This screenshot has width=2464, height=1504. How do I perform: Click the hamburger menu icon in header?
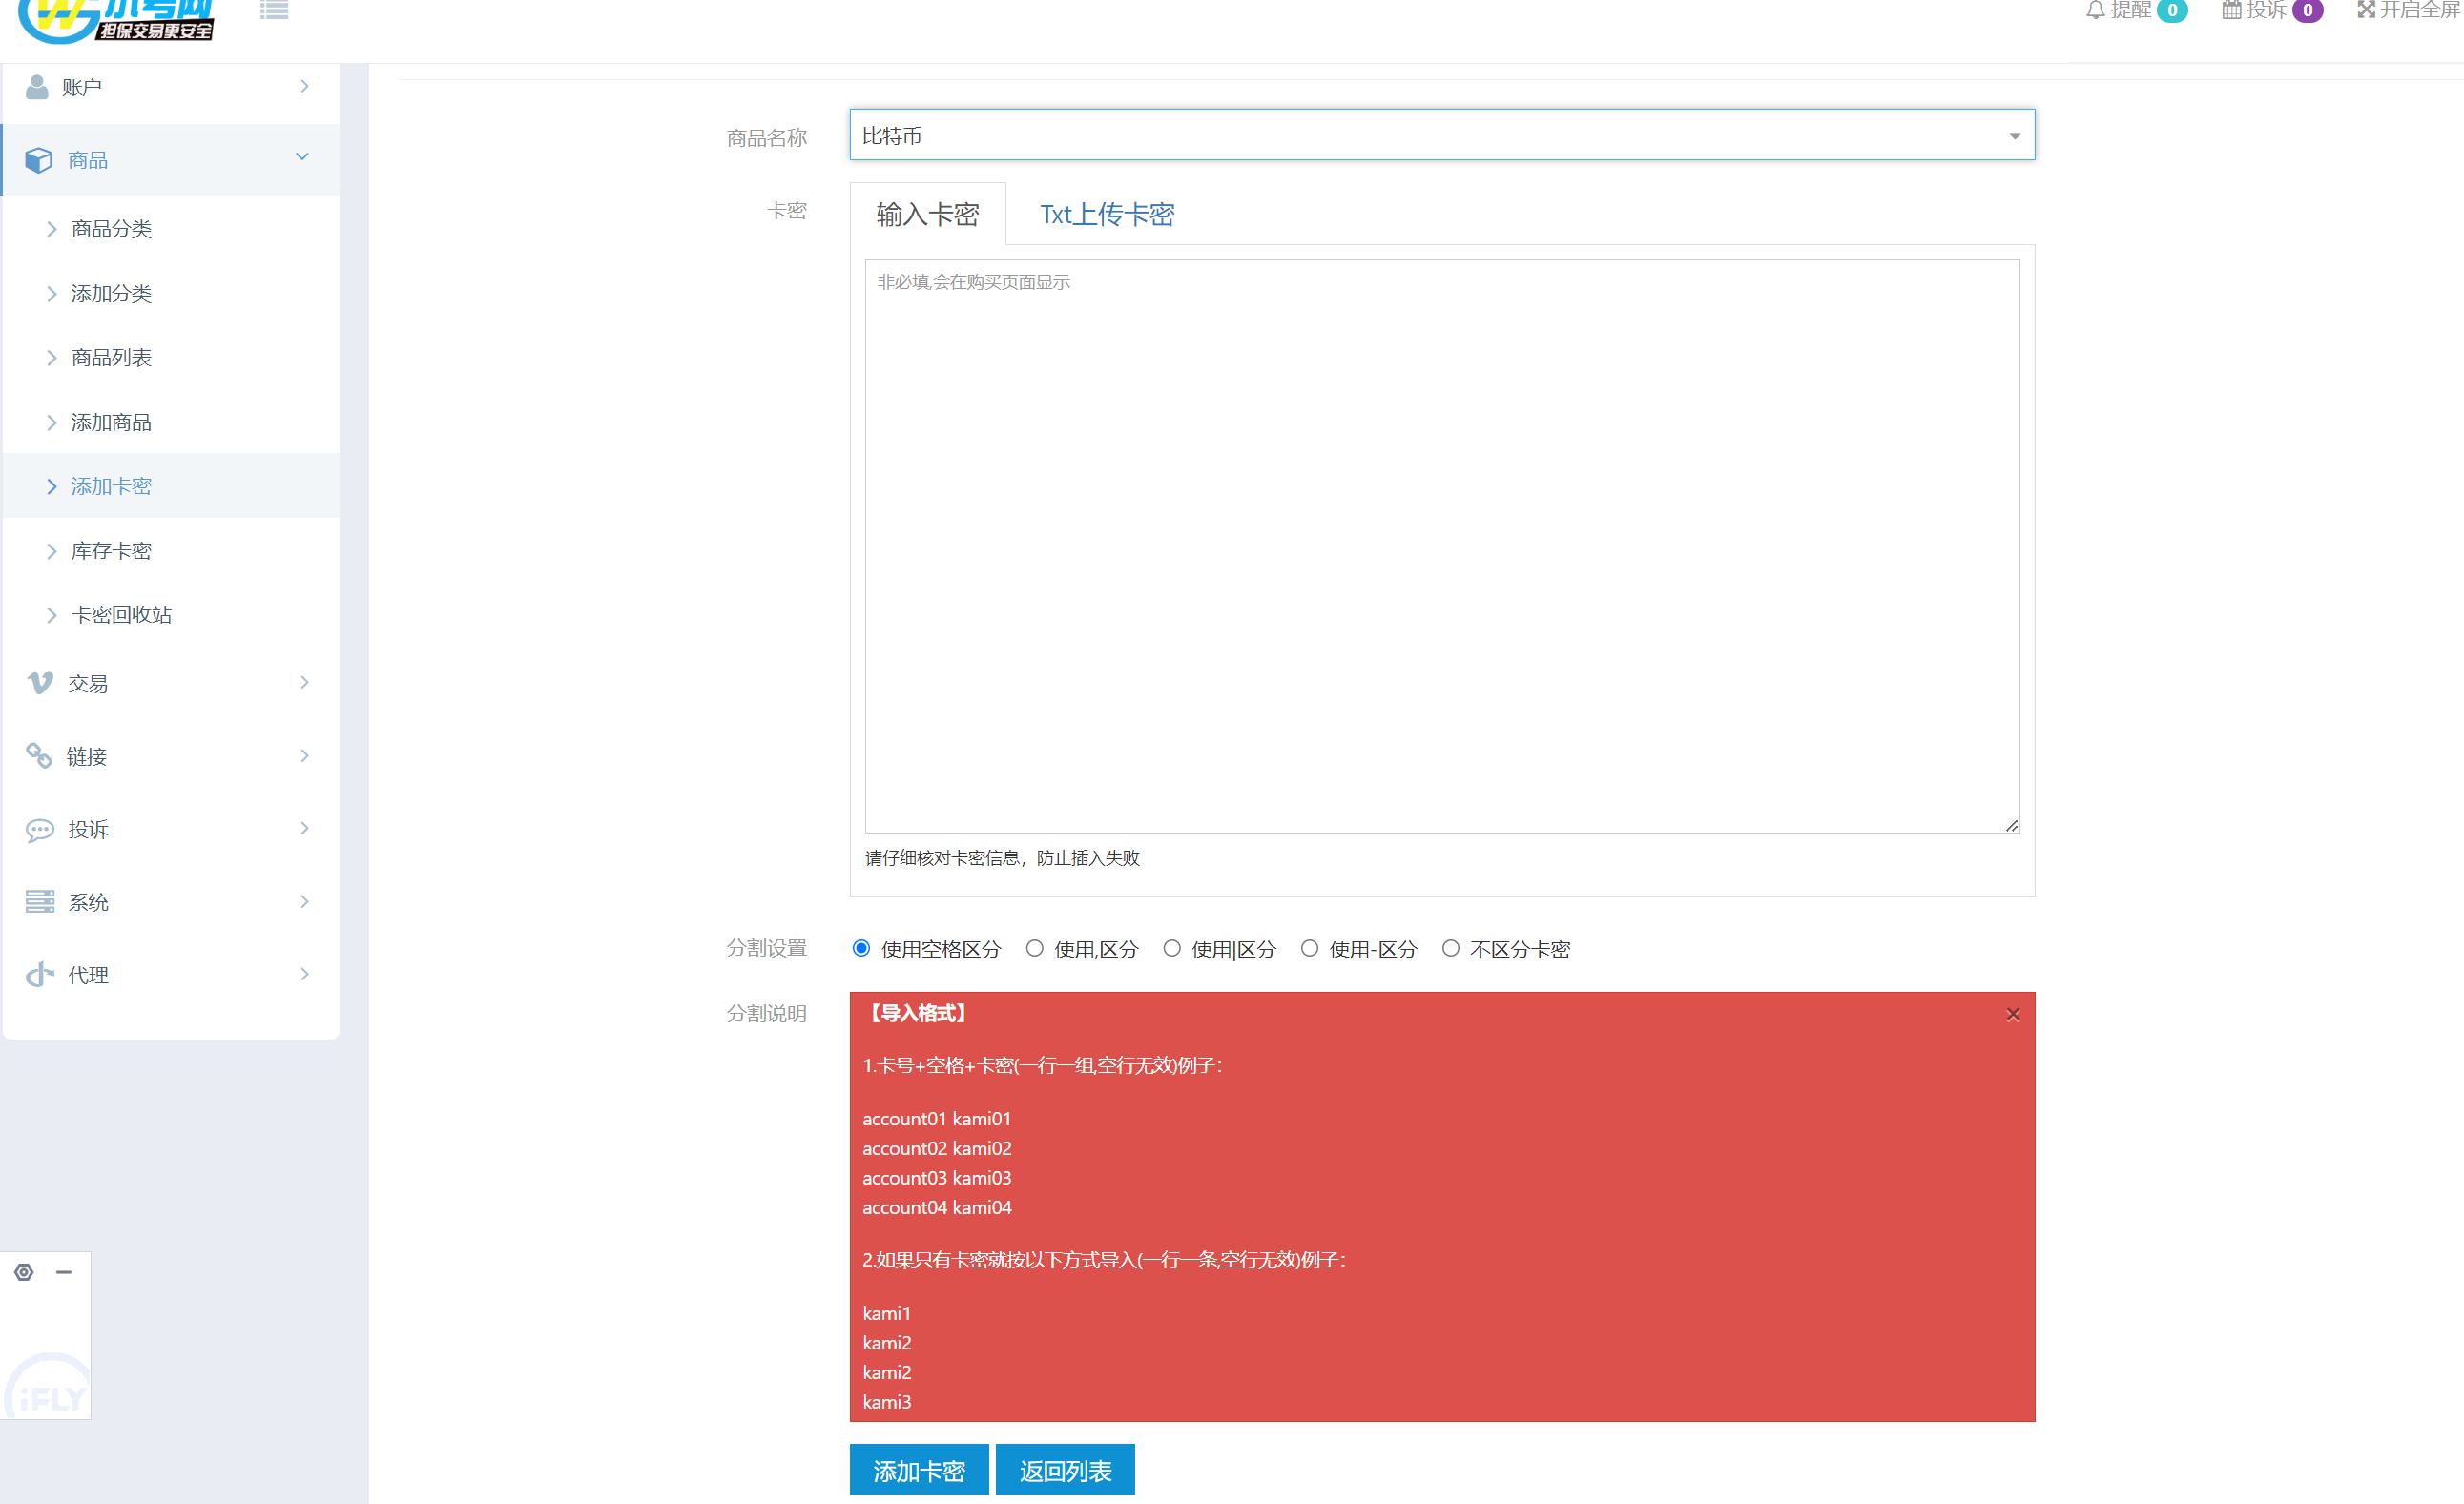click(x=273, y=10)
